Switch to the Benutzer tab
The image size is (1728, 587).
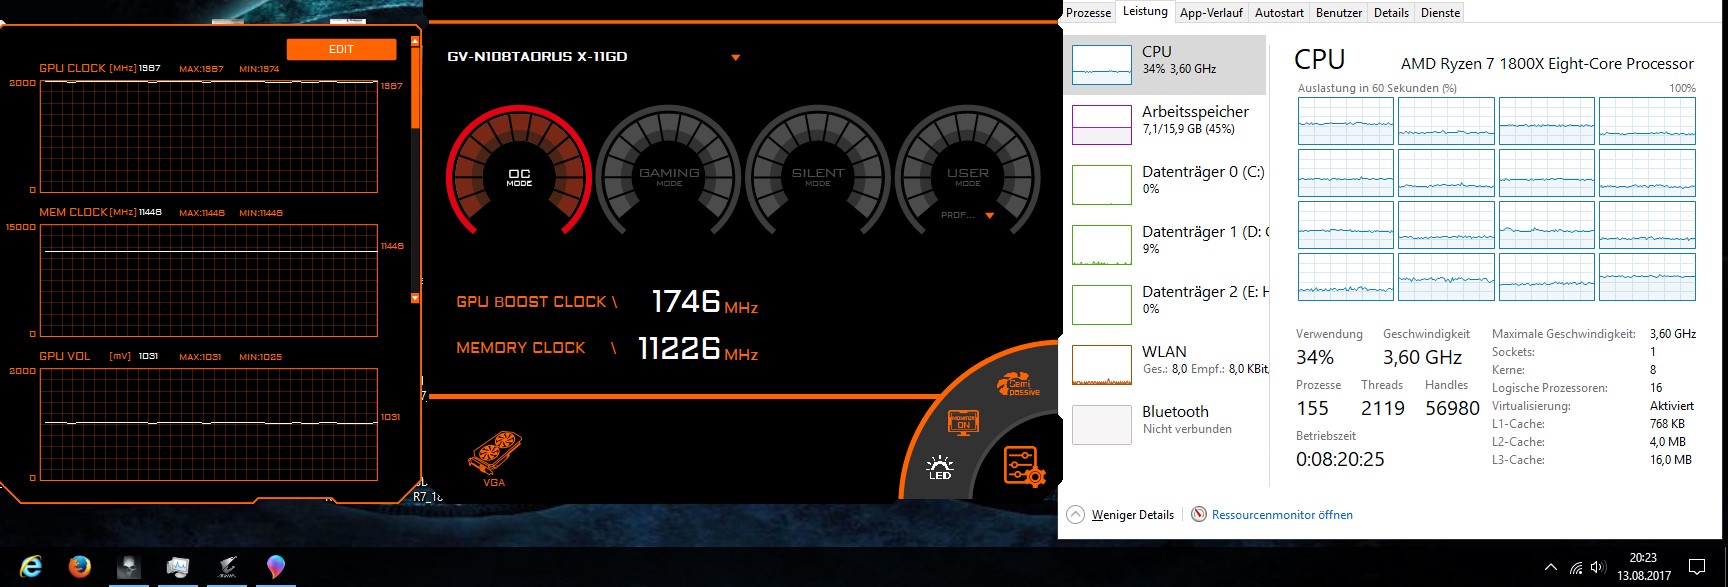[1339, 13]
